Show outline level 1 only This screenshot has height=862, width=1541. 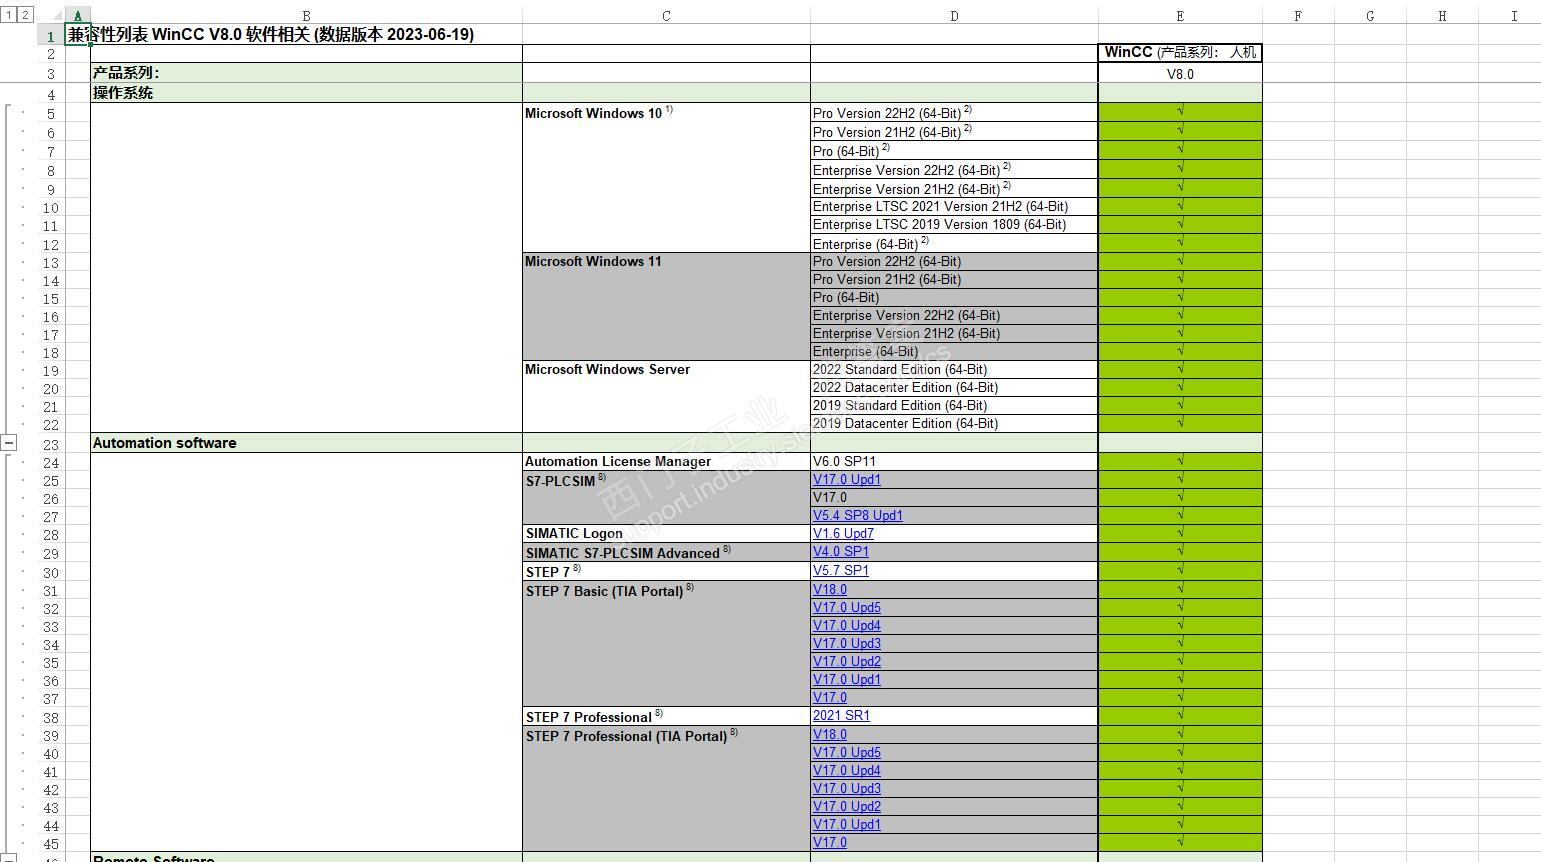pyautogui.click(x=9, y=15)
